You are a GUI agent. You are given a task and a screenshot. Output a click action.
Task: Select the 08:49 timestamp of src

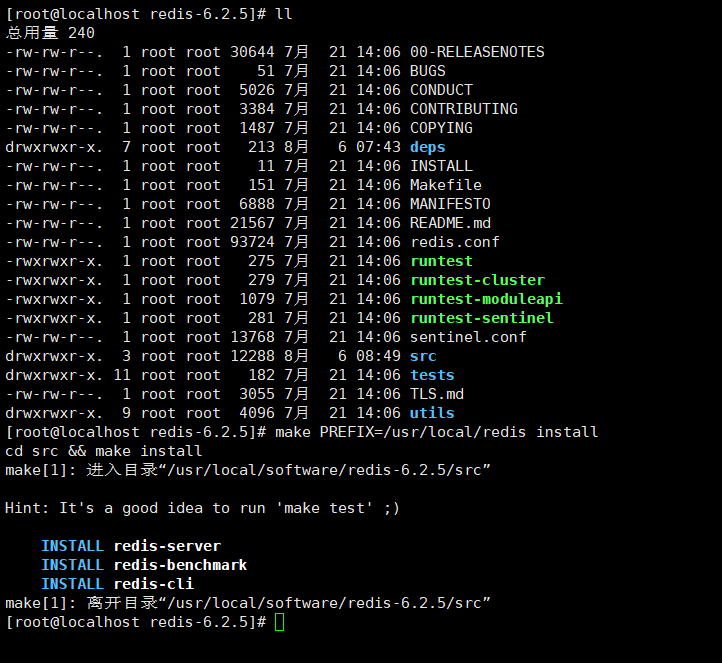(378, 356)
